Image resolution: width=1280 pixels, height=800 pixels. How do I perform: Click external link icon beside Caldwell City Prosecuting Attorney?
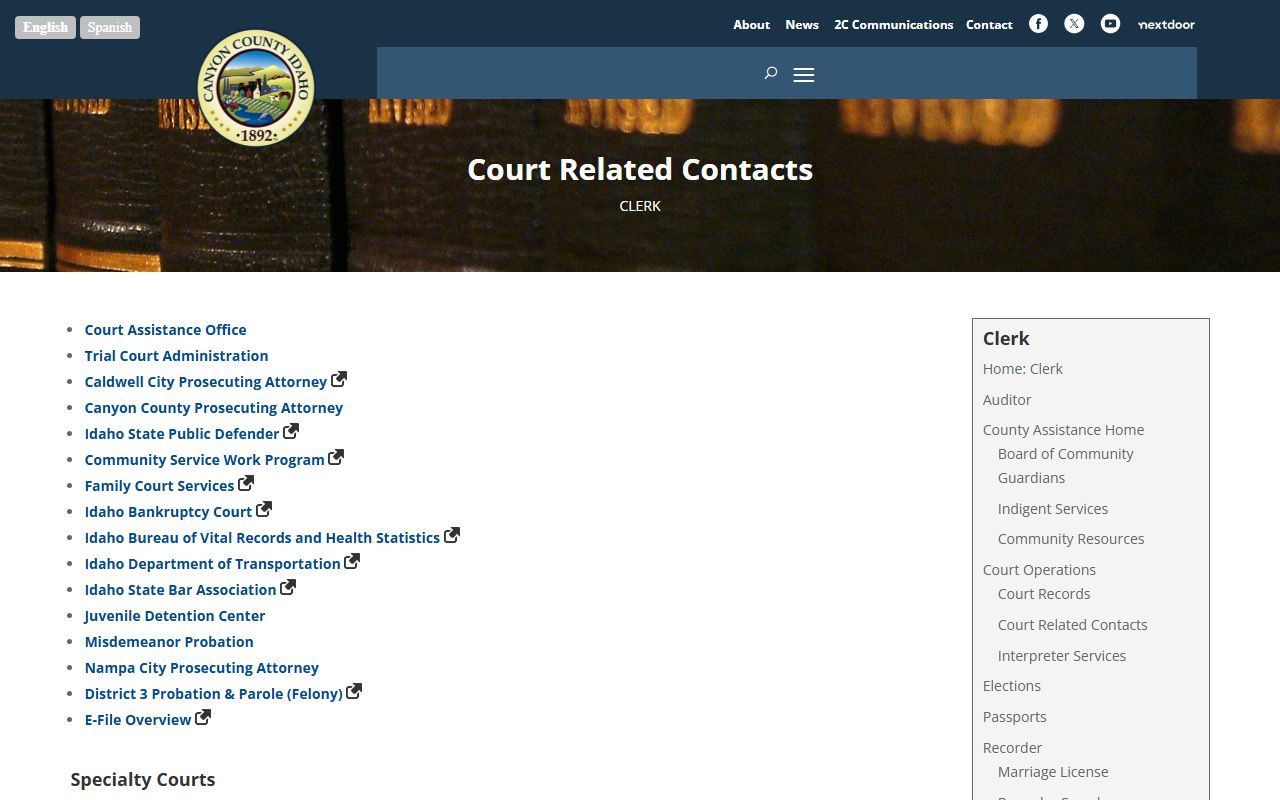click(339, 380)
